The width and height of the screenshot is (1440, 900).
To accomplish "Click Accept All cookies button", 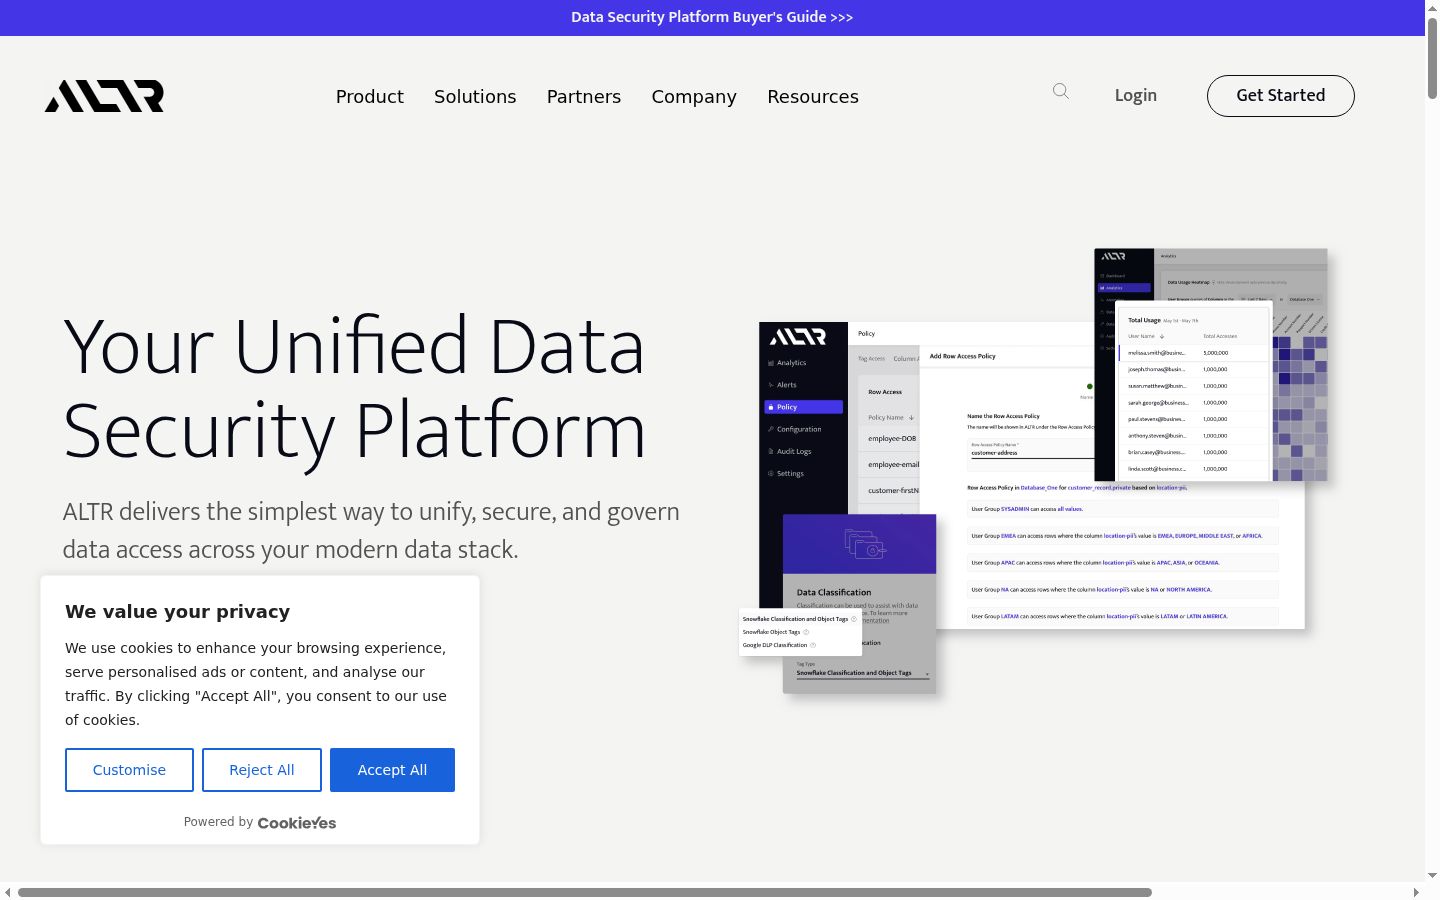I will pos(392,770).
